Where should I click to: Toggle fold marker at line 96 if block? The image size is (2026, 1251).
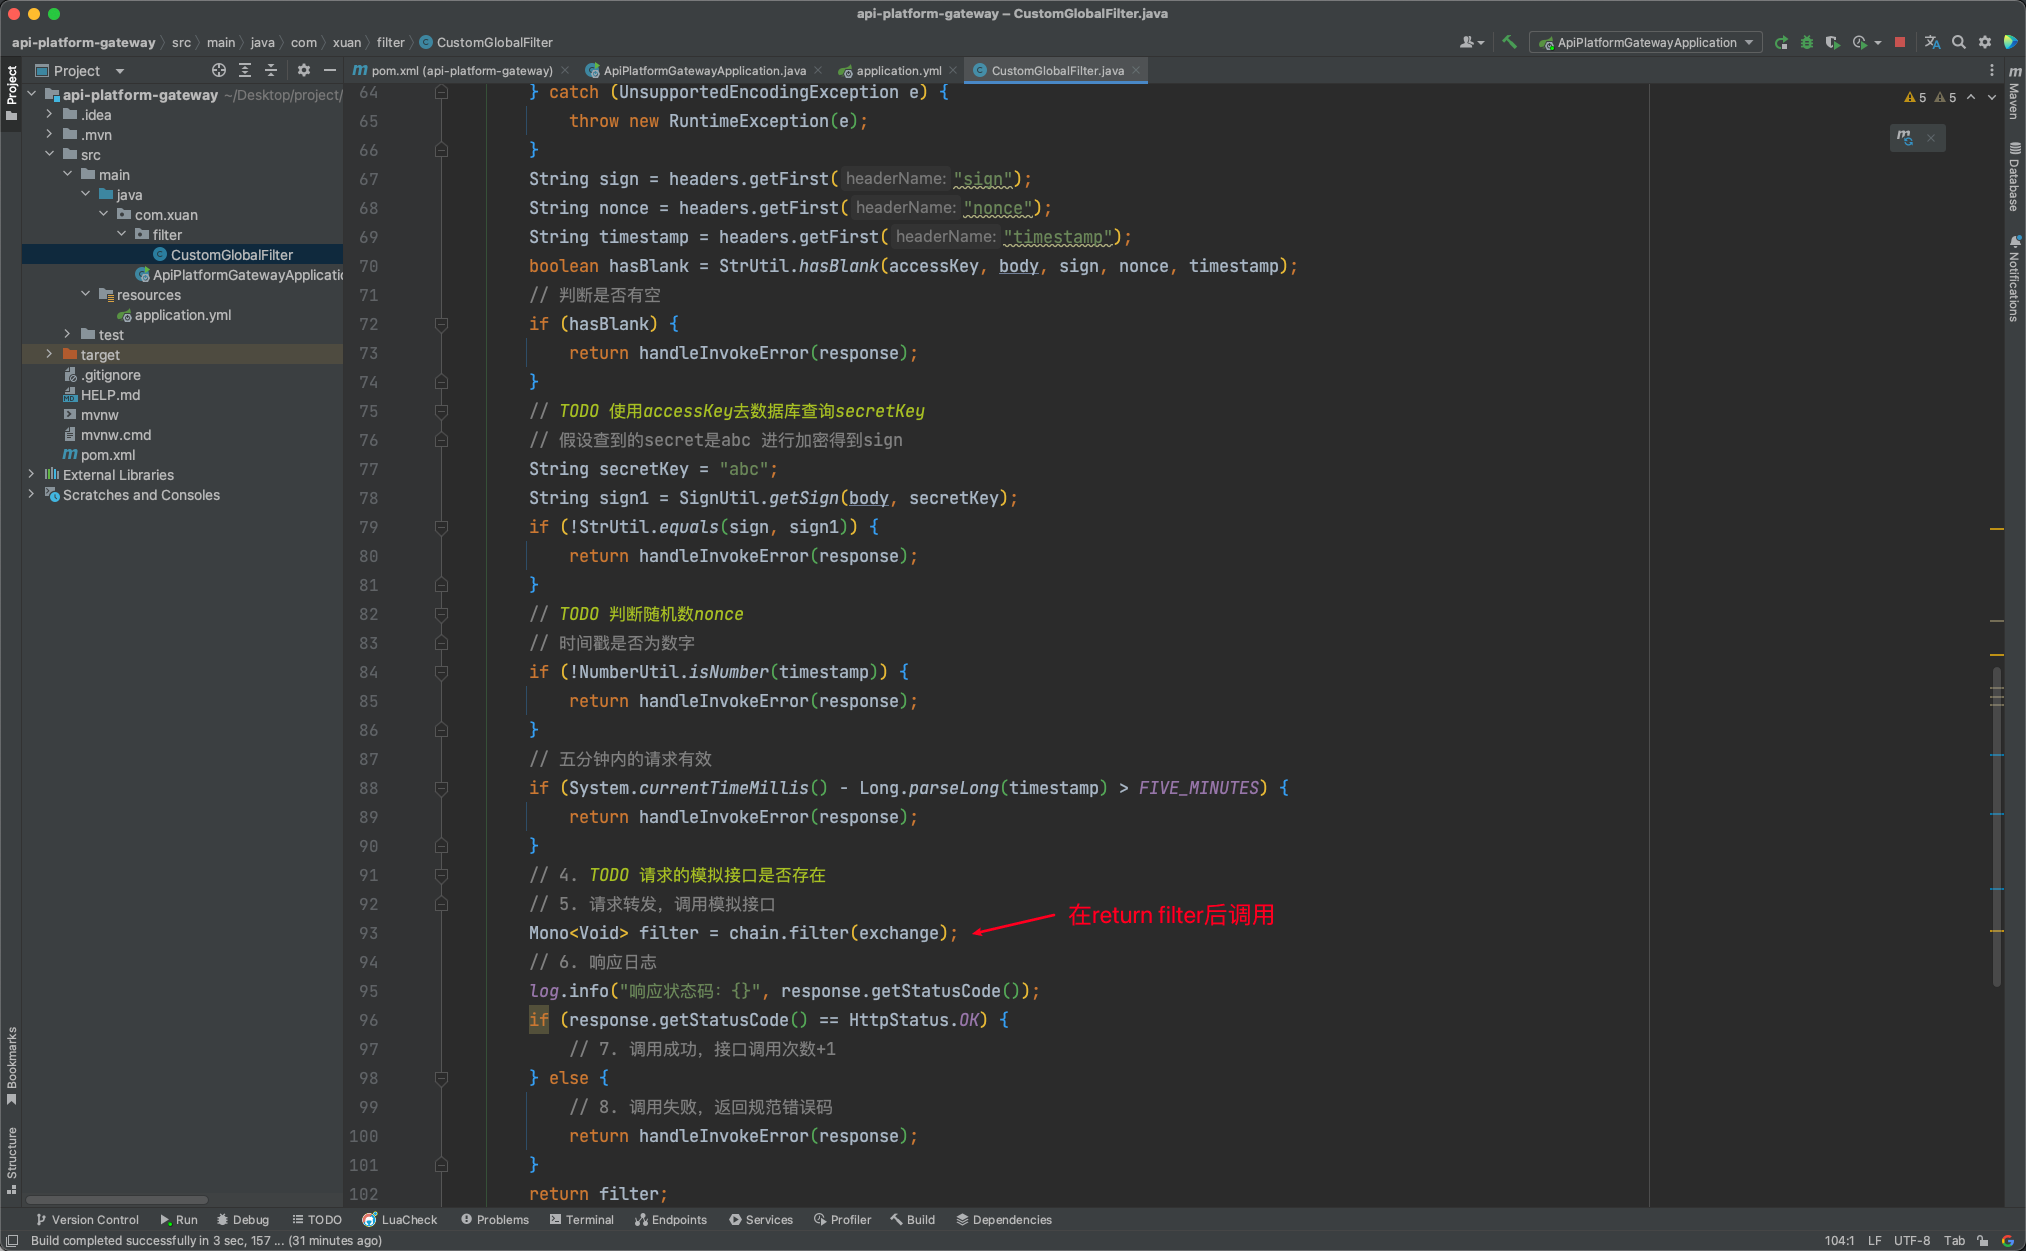point(441,1078)
